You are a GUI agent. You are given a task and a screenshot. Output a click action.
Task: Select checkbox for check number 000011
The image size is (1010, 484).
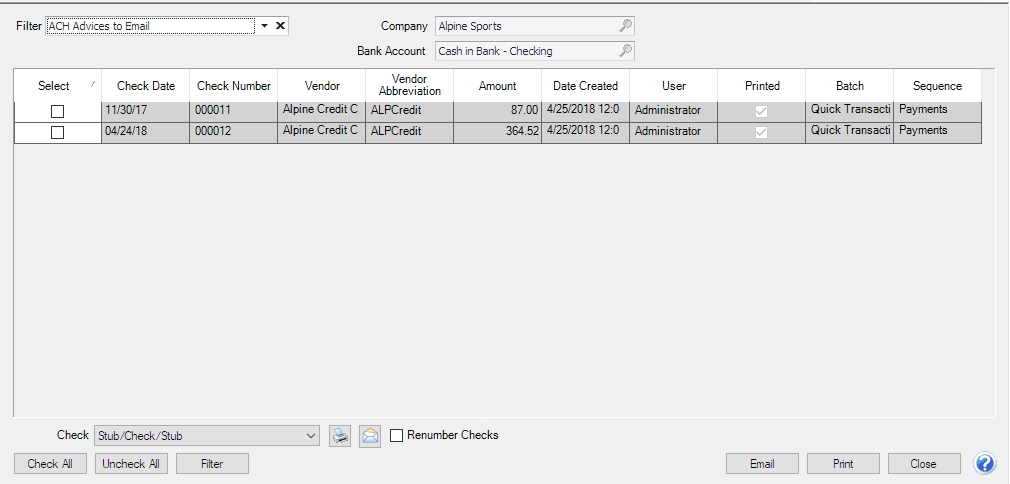(57, 110)
